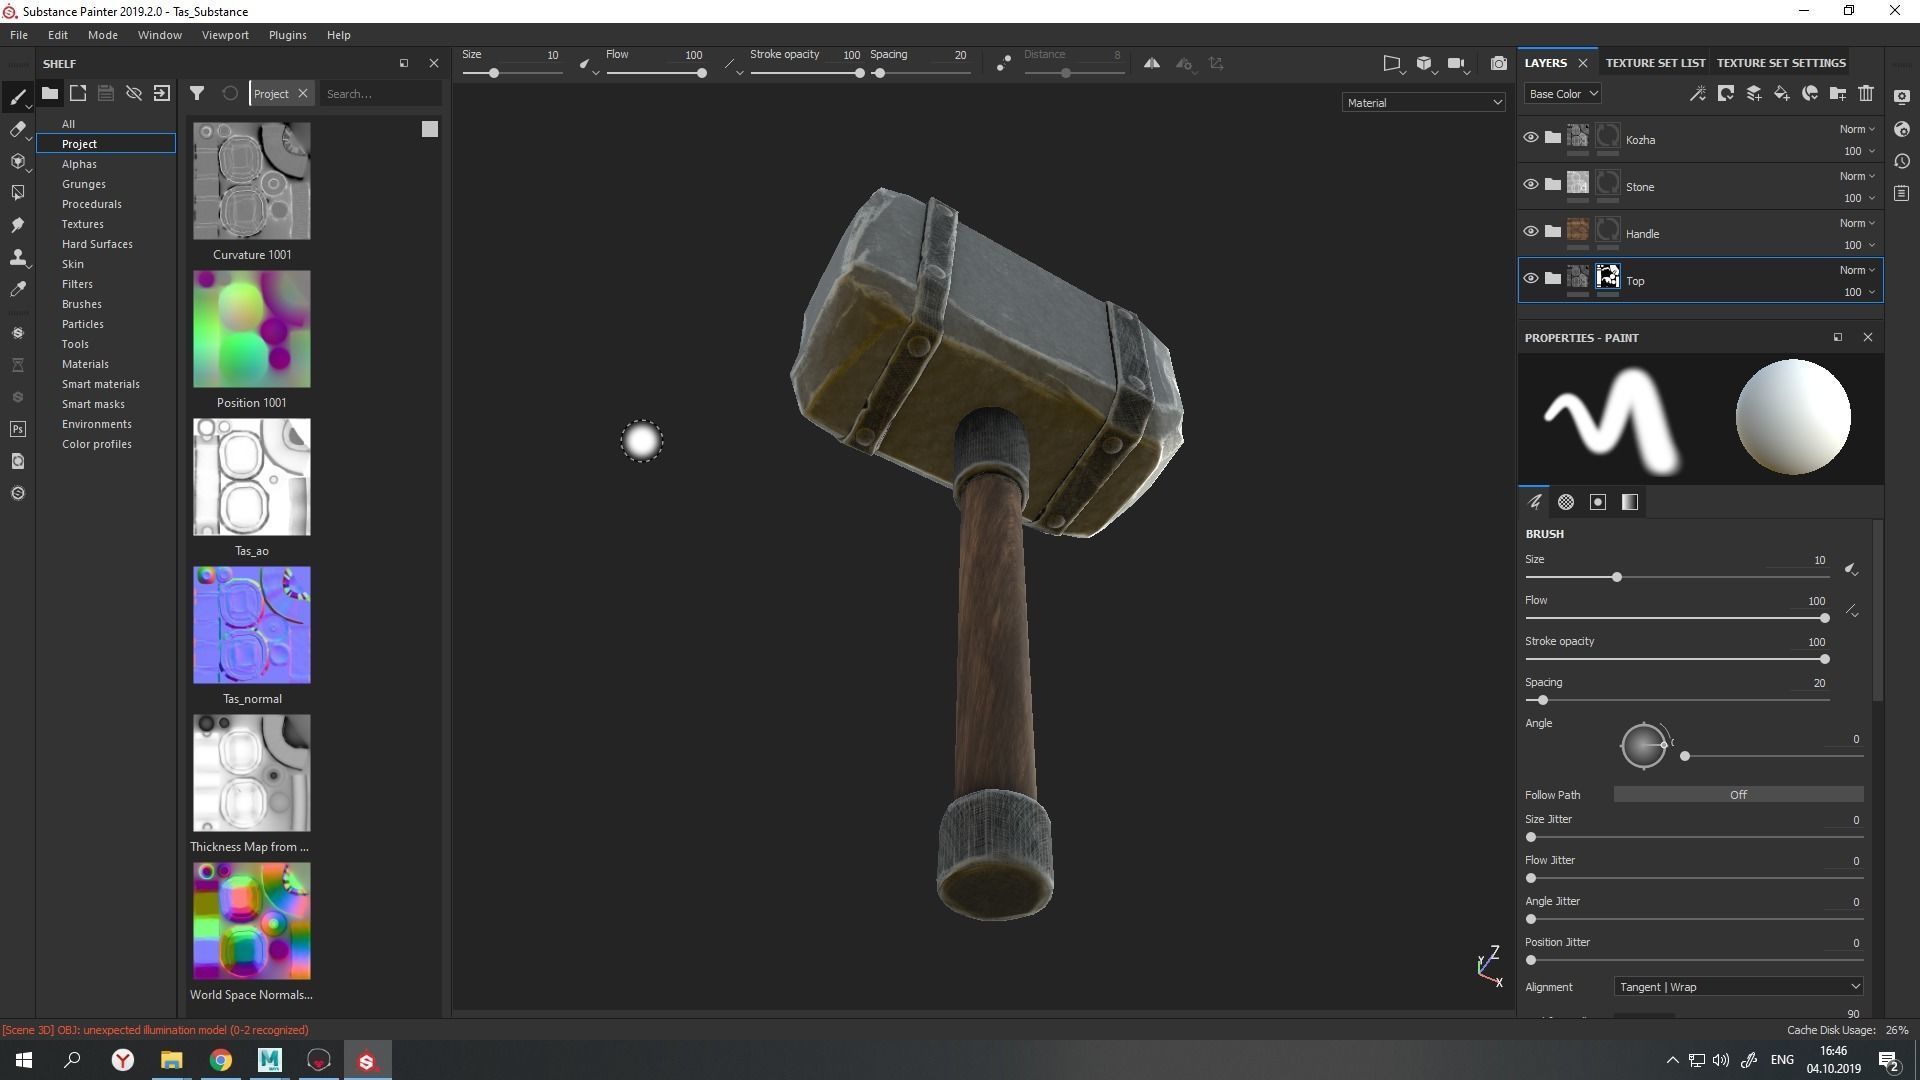Switch to Texture Set Settings tab
Viewport: 1920px width, 1080px height.
[1781, 63]
